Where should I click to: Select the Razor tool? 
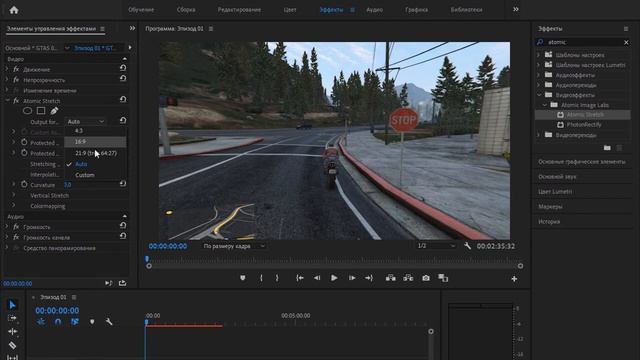click(12, 345)
